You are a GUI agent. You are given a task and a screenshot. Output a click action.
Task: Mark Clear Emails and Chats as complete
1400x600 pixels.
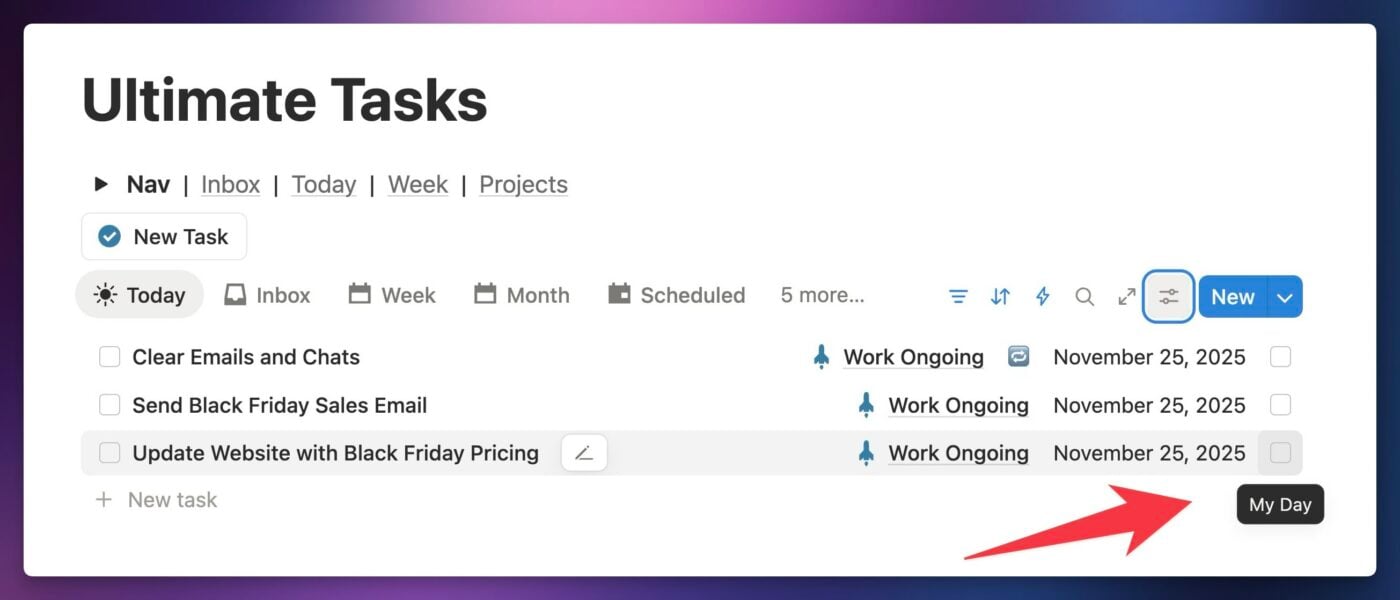point(109,356)
